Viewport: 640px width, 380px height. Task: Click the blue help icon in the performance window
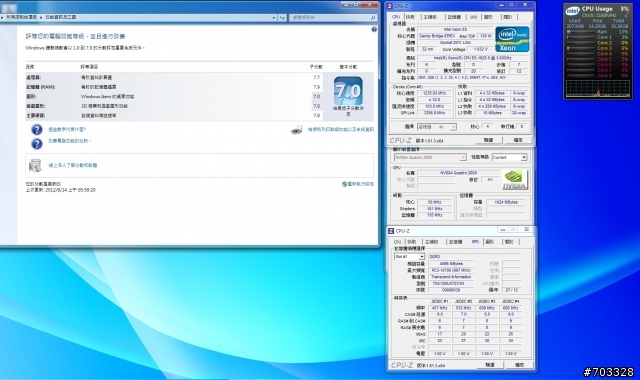pyautogui.click(x=374, y=29)
